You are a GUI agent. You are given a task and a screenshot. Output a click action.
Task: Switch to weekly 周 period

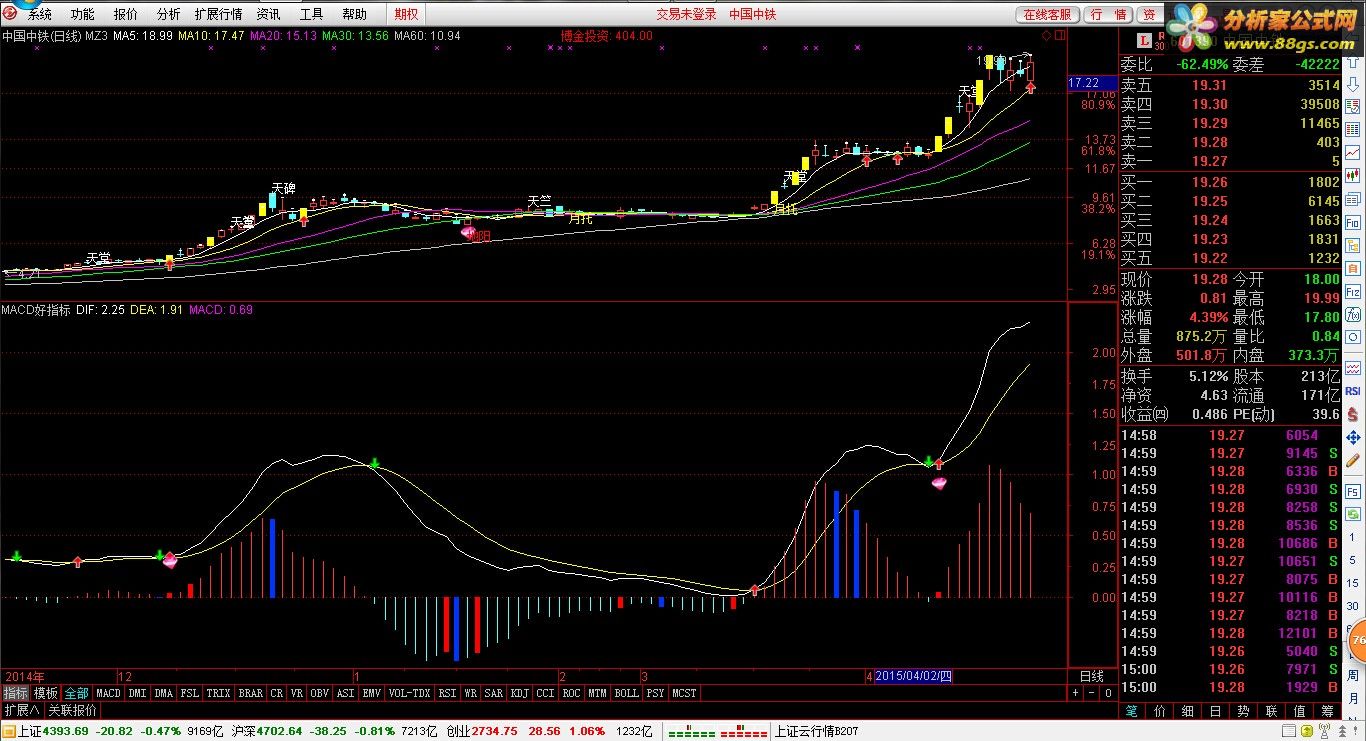pos(1353,675)
